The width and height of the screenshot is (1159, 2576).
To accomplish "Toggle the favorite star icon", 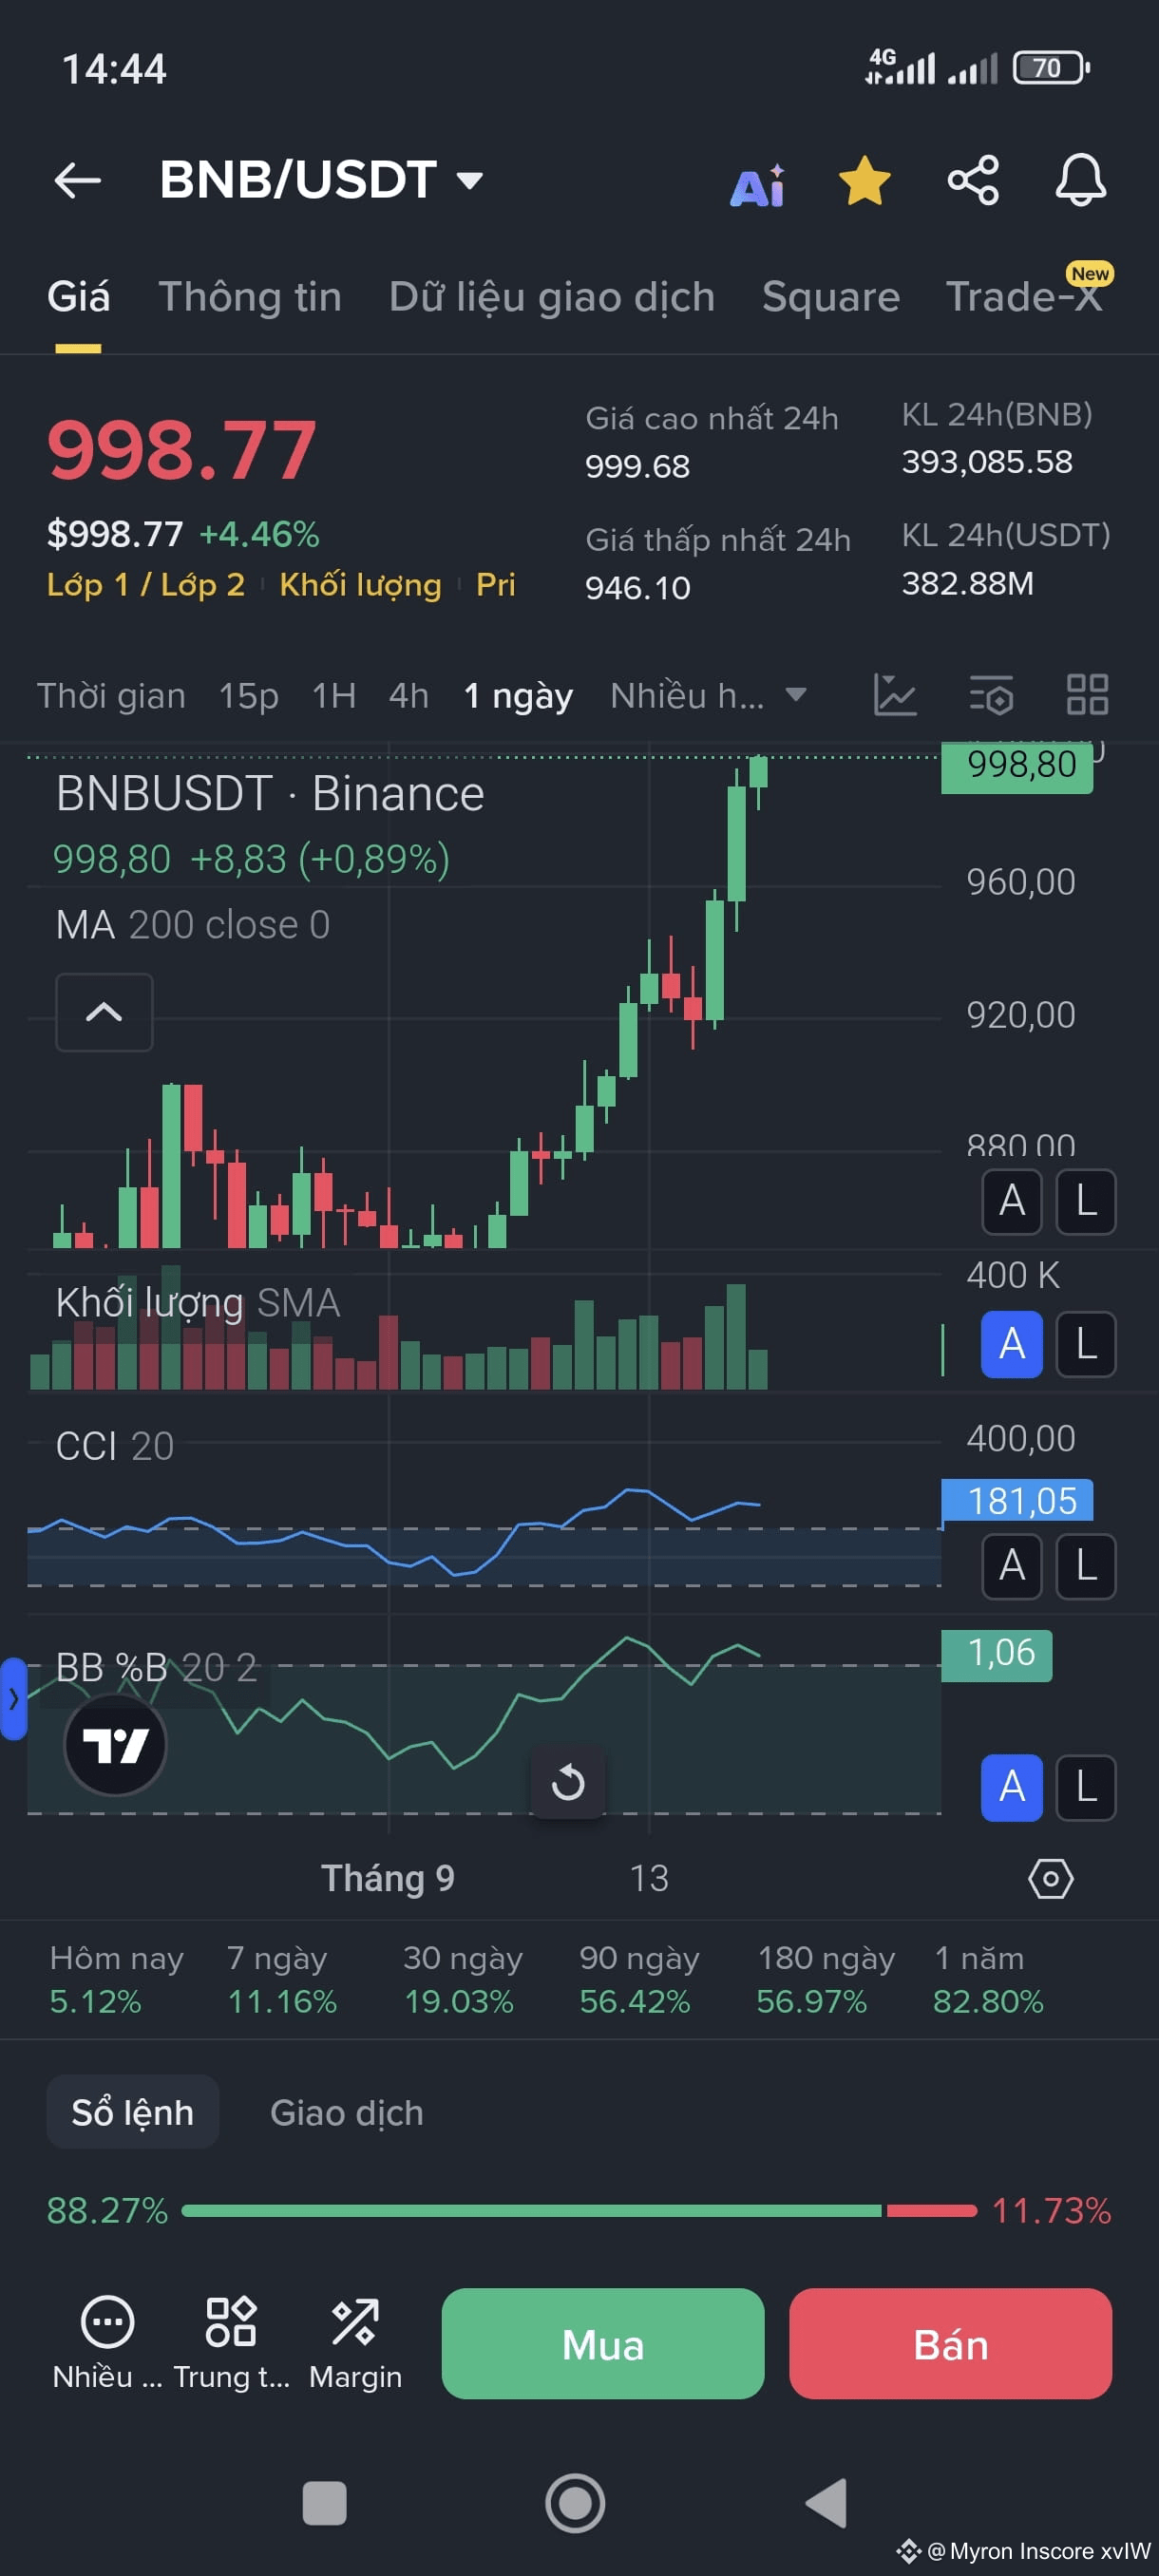I will [x=864, y=181].
